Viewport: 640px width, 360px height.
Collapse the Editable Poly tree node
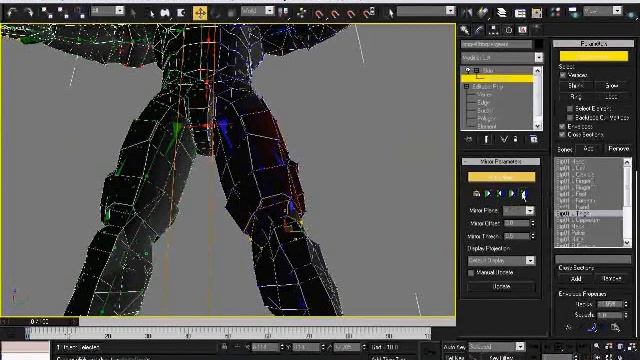click(x=467, y=87)
